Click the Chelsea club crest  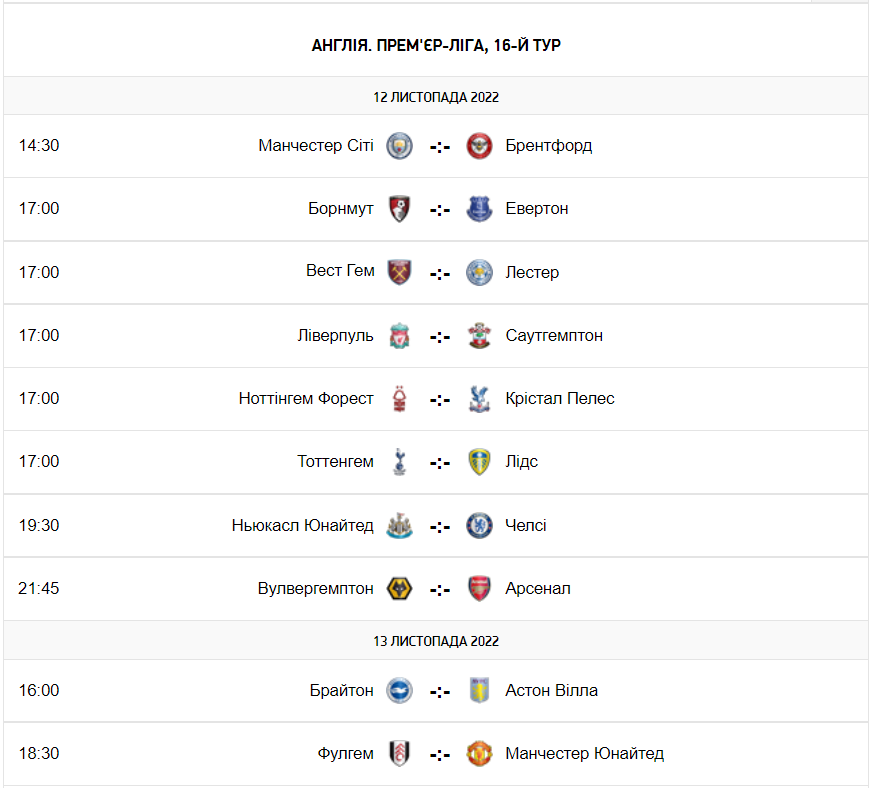480,525
